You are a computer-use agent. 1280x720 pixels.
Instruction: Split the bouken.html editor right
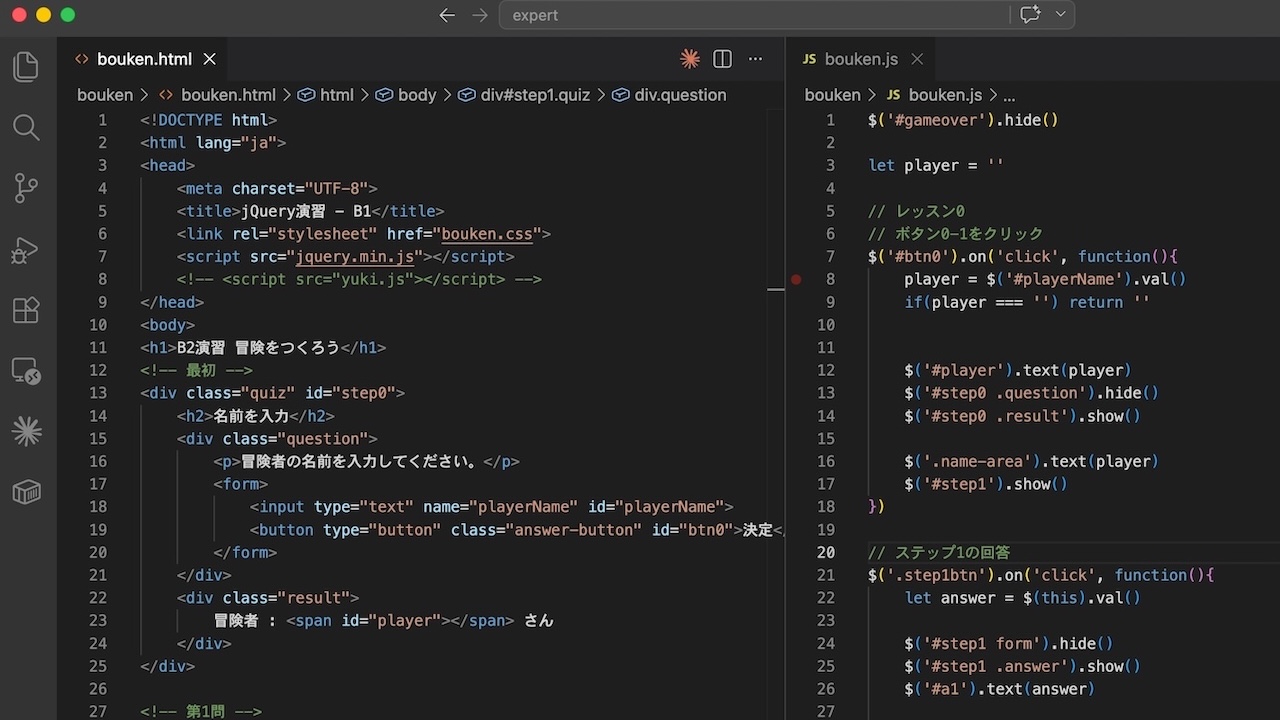click(x=723, y=59)
